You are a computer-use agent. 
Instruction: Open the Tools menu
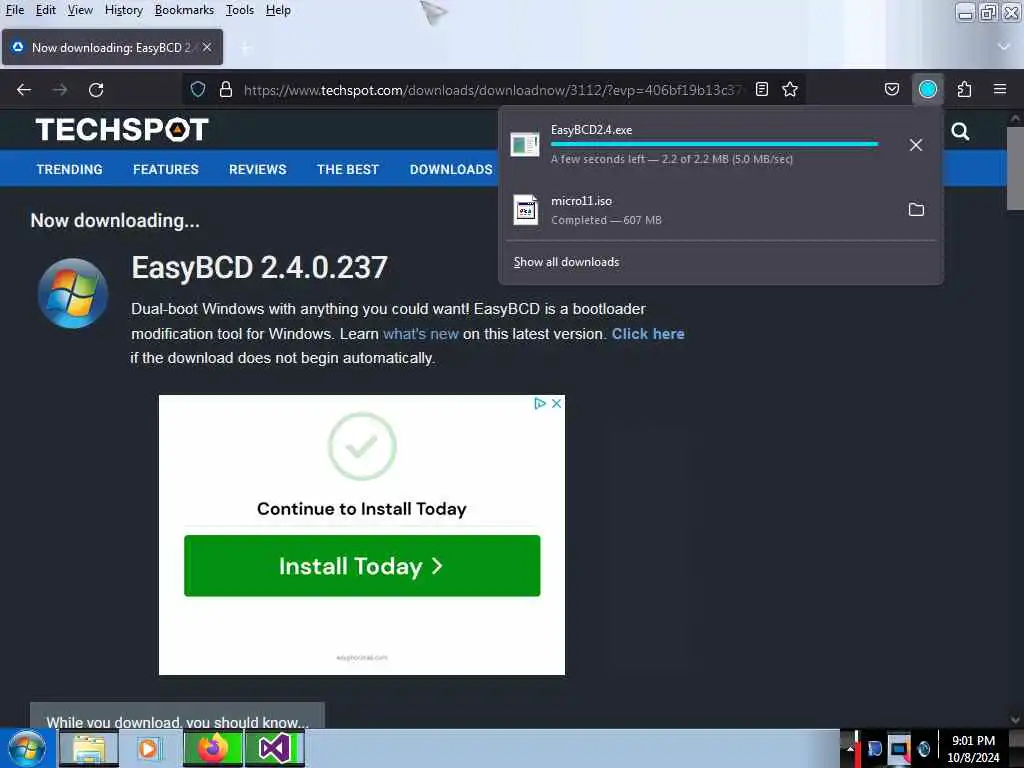click(240, 10)
